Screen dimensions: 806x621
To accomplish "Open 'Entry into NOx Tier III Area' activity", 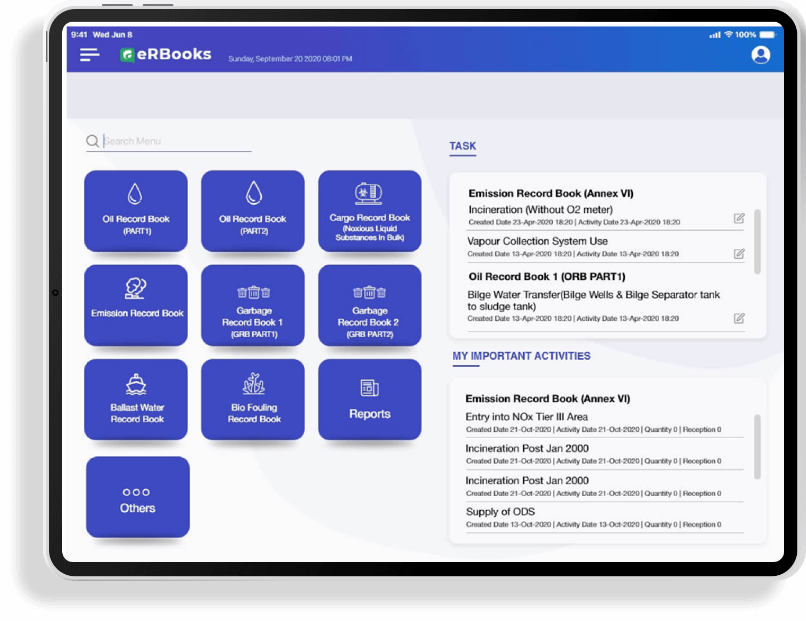I will click(604, 423).
